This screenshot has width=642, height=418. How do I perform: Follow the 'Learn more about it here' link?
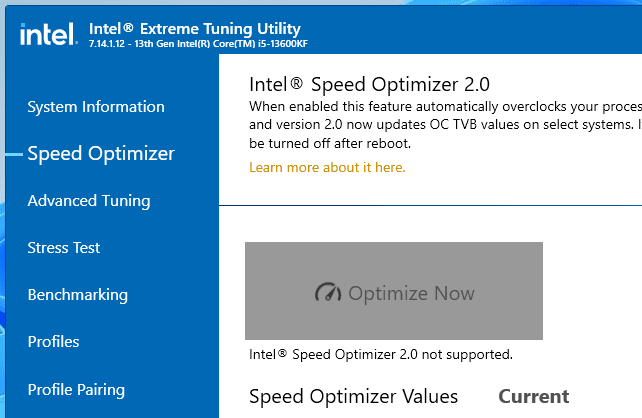[x=327, y=167]
